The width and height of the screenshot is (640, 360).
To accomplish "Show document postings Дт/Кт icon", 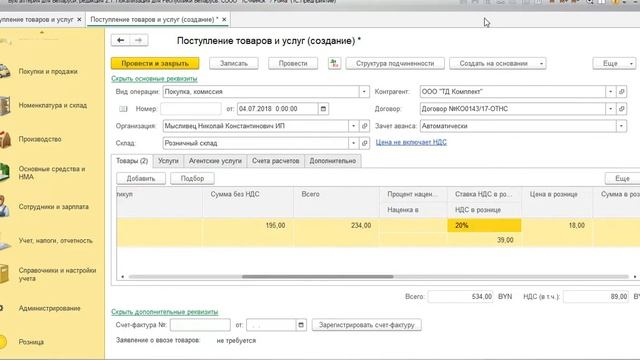I will pos(334,63).
